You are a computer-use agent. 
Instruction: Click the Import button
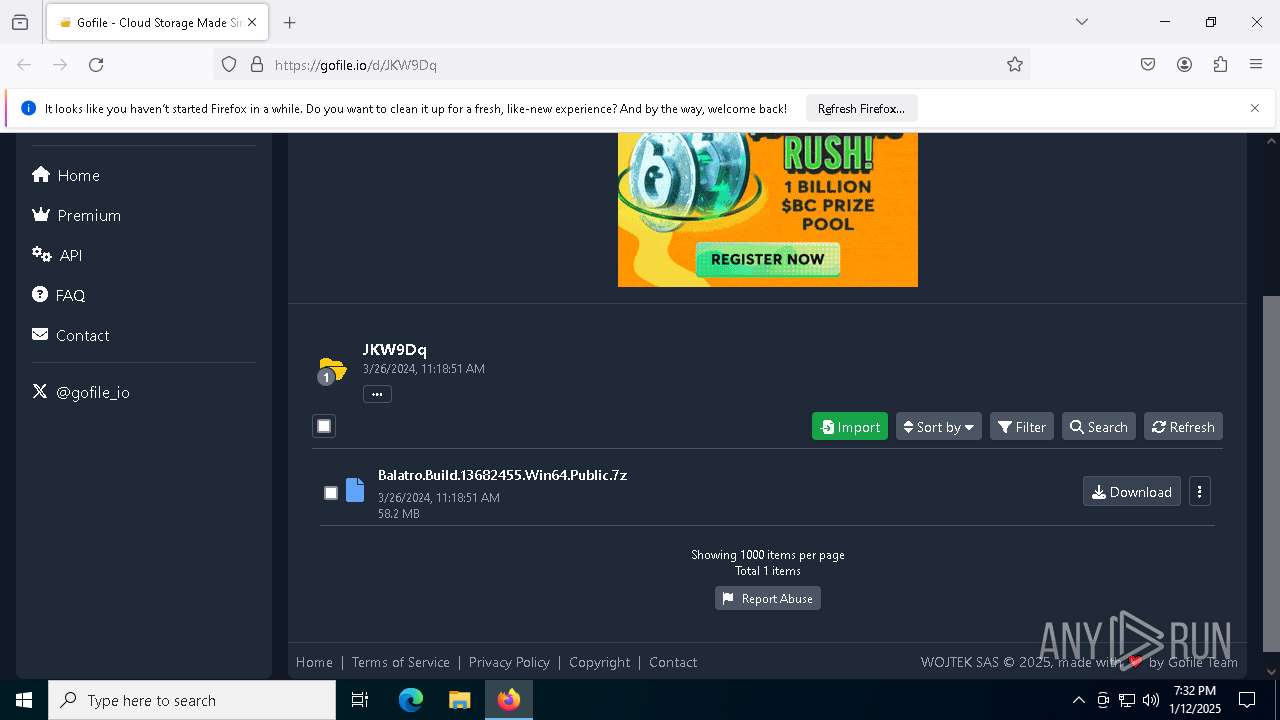coord(850,427)
